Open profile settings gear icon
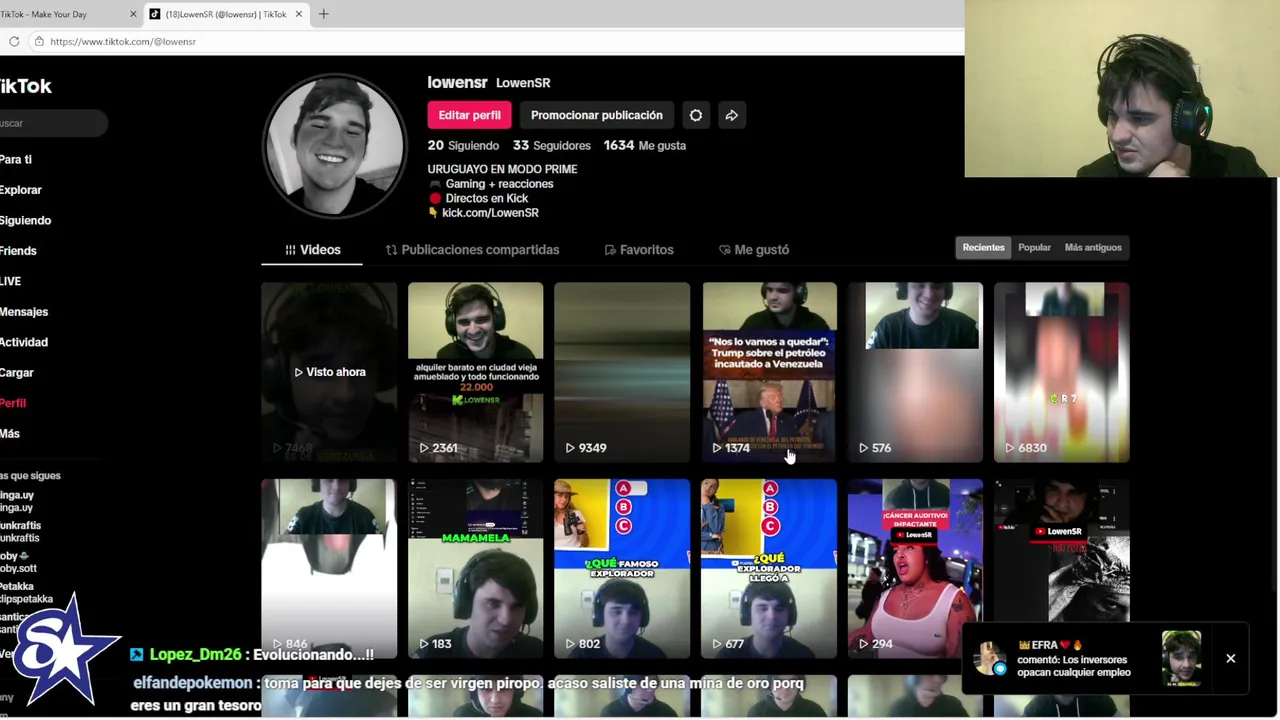The height and width of the screenshot is (720, 1280). click(x=696, y=115)
